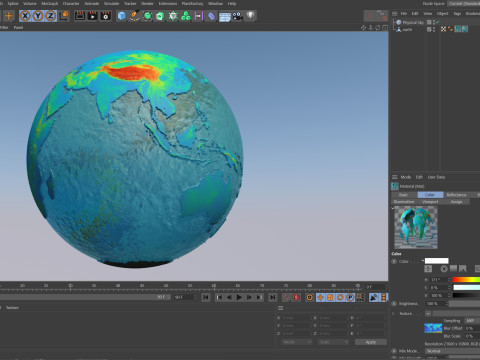
Task: Toggle the Y axis lock
Action: tap(38, 16)
